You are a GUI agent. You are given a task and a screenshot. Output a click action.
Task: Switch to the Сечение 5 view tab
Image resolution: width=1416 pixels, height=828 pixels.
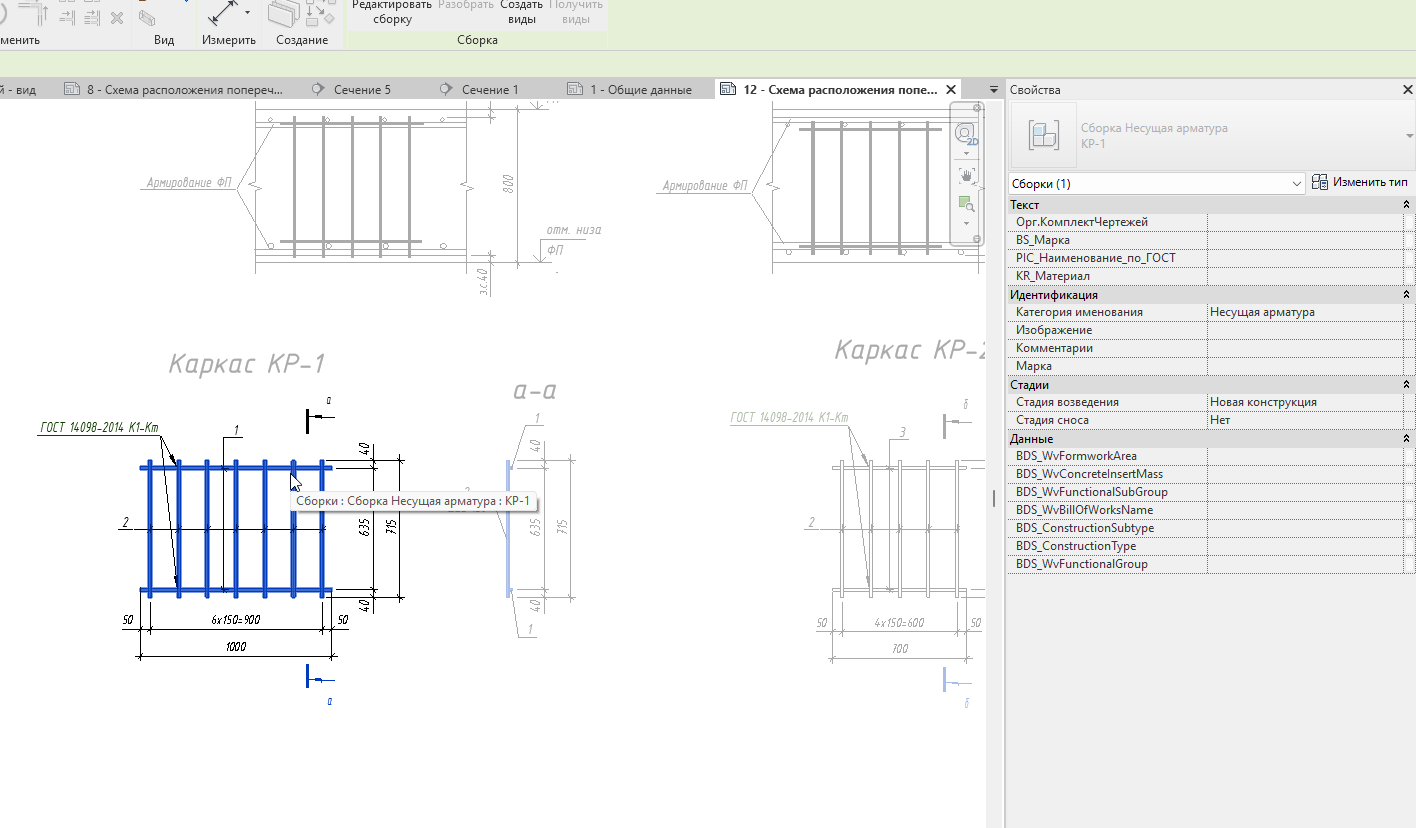pyautogui.click(x=361, y=90)
